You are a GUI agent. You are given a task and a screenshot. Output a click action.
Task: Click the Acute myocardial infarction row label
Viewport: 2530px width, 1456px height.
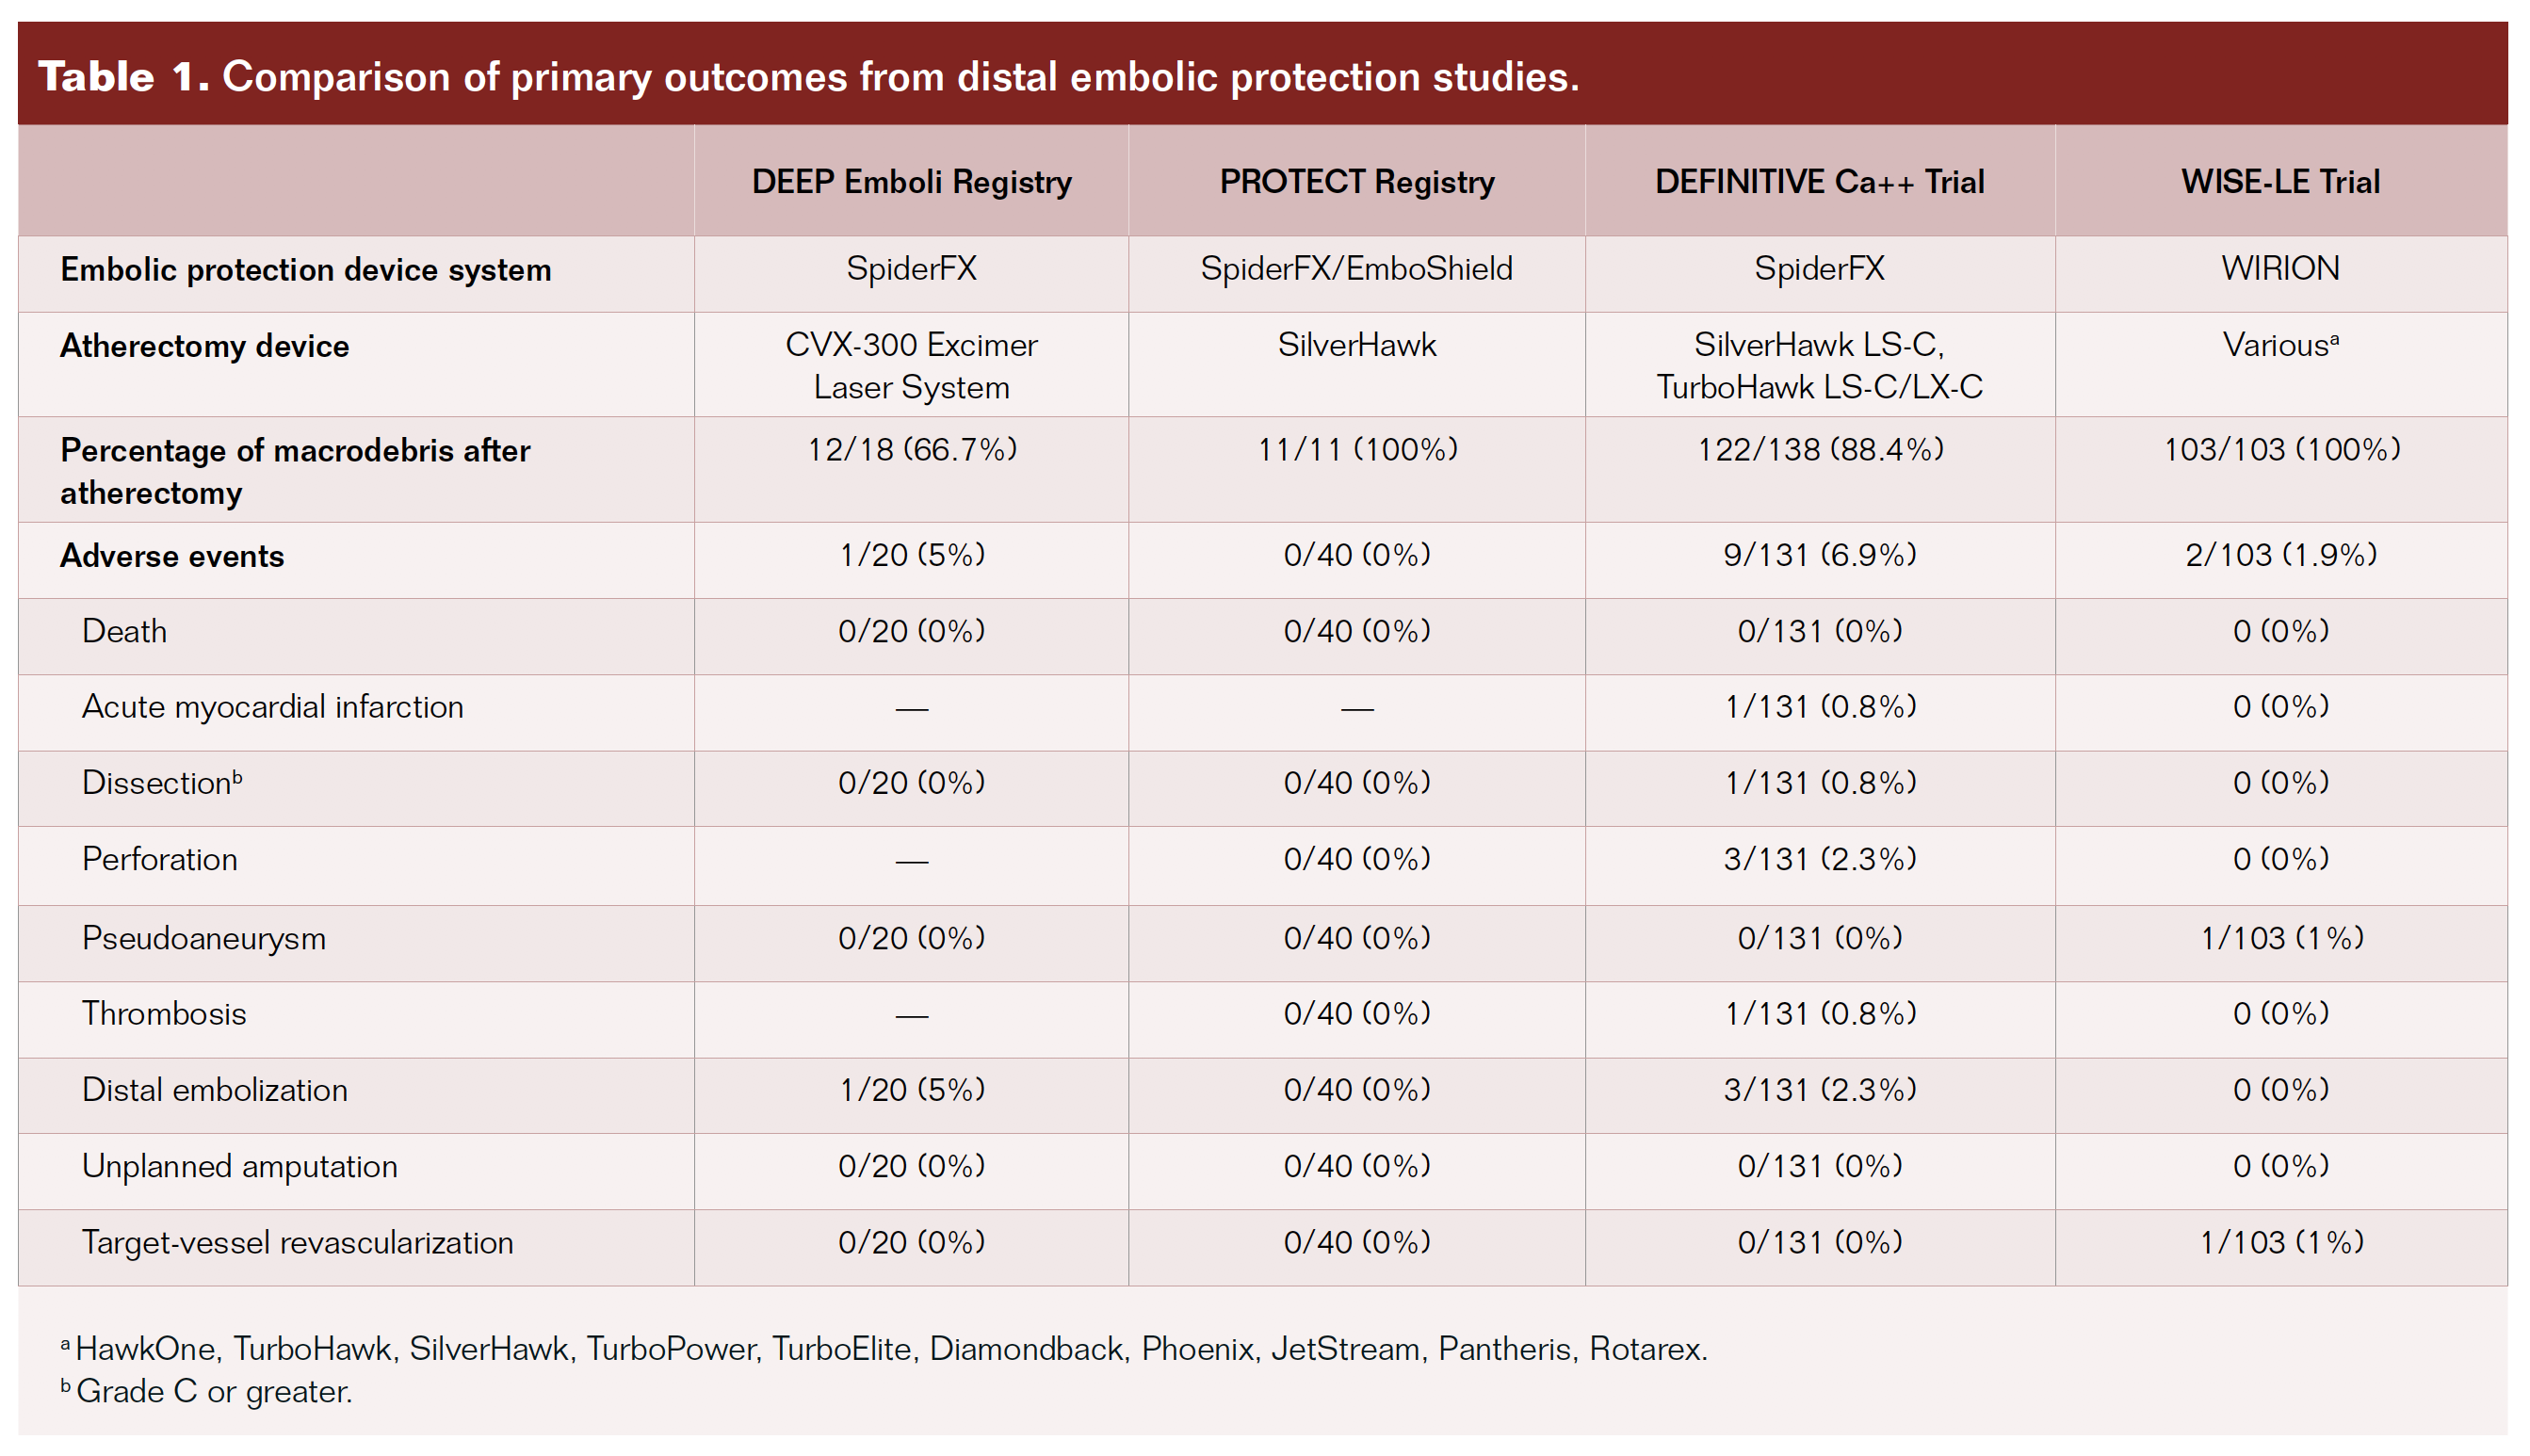point(272,707)
